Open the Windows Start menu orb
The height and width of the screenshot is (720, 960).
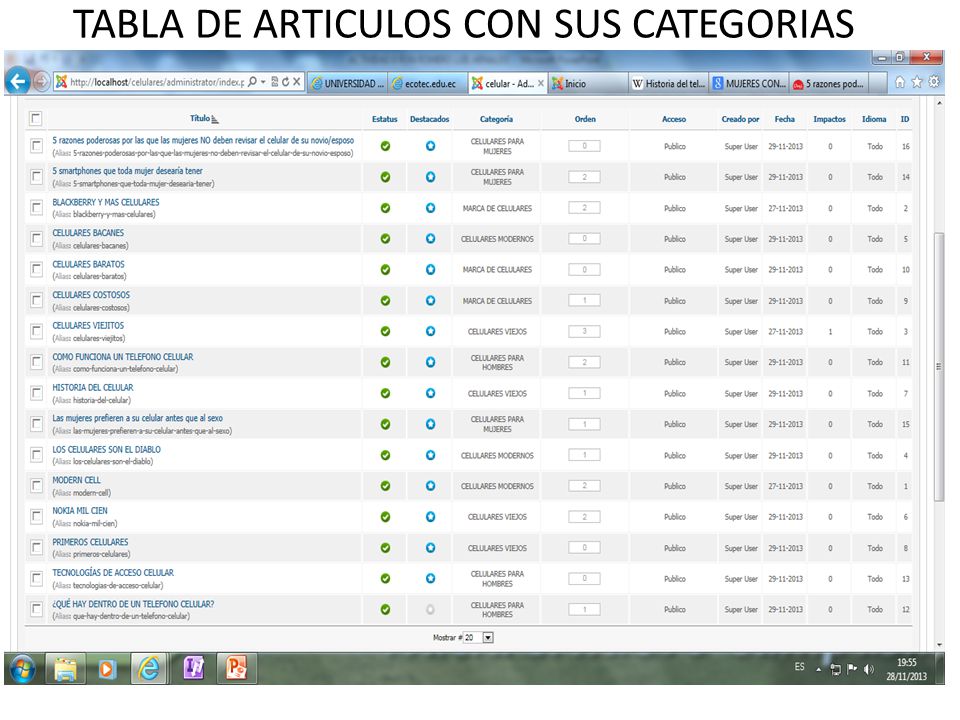(21, 669)
